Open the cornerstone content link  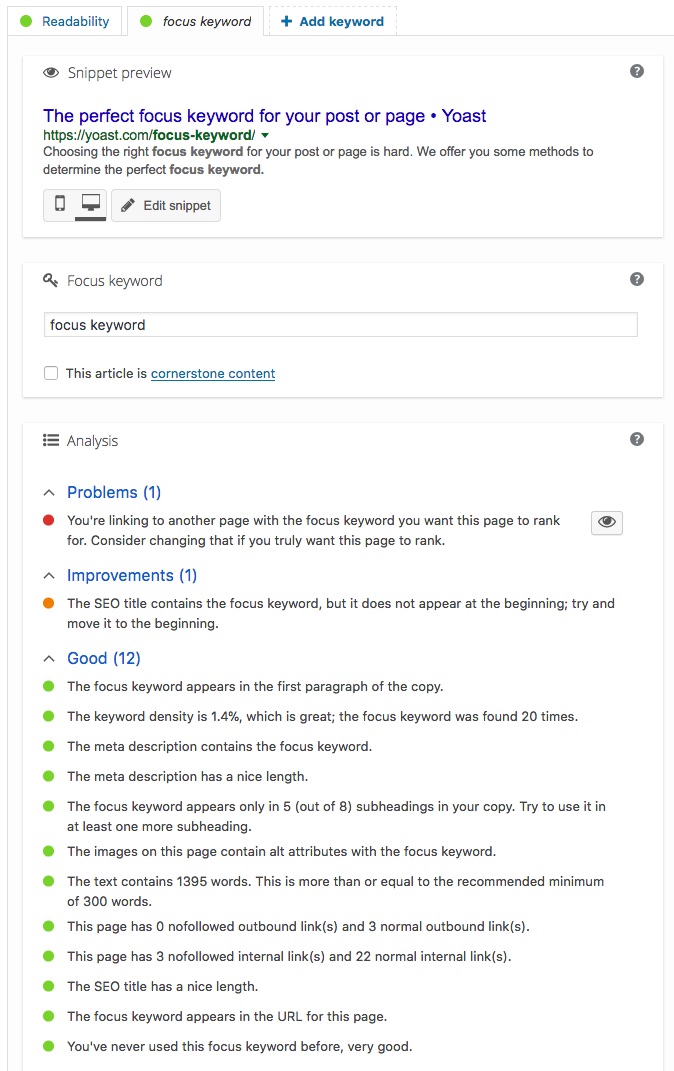213,374
